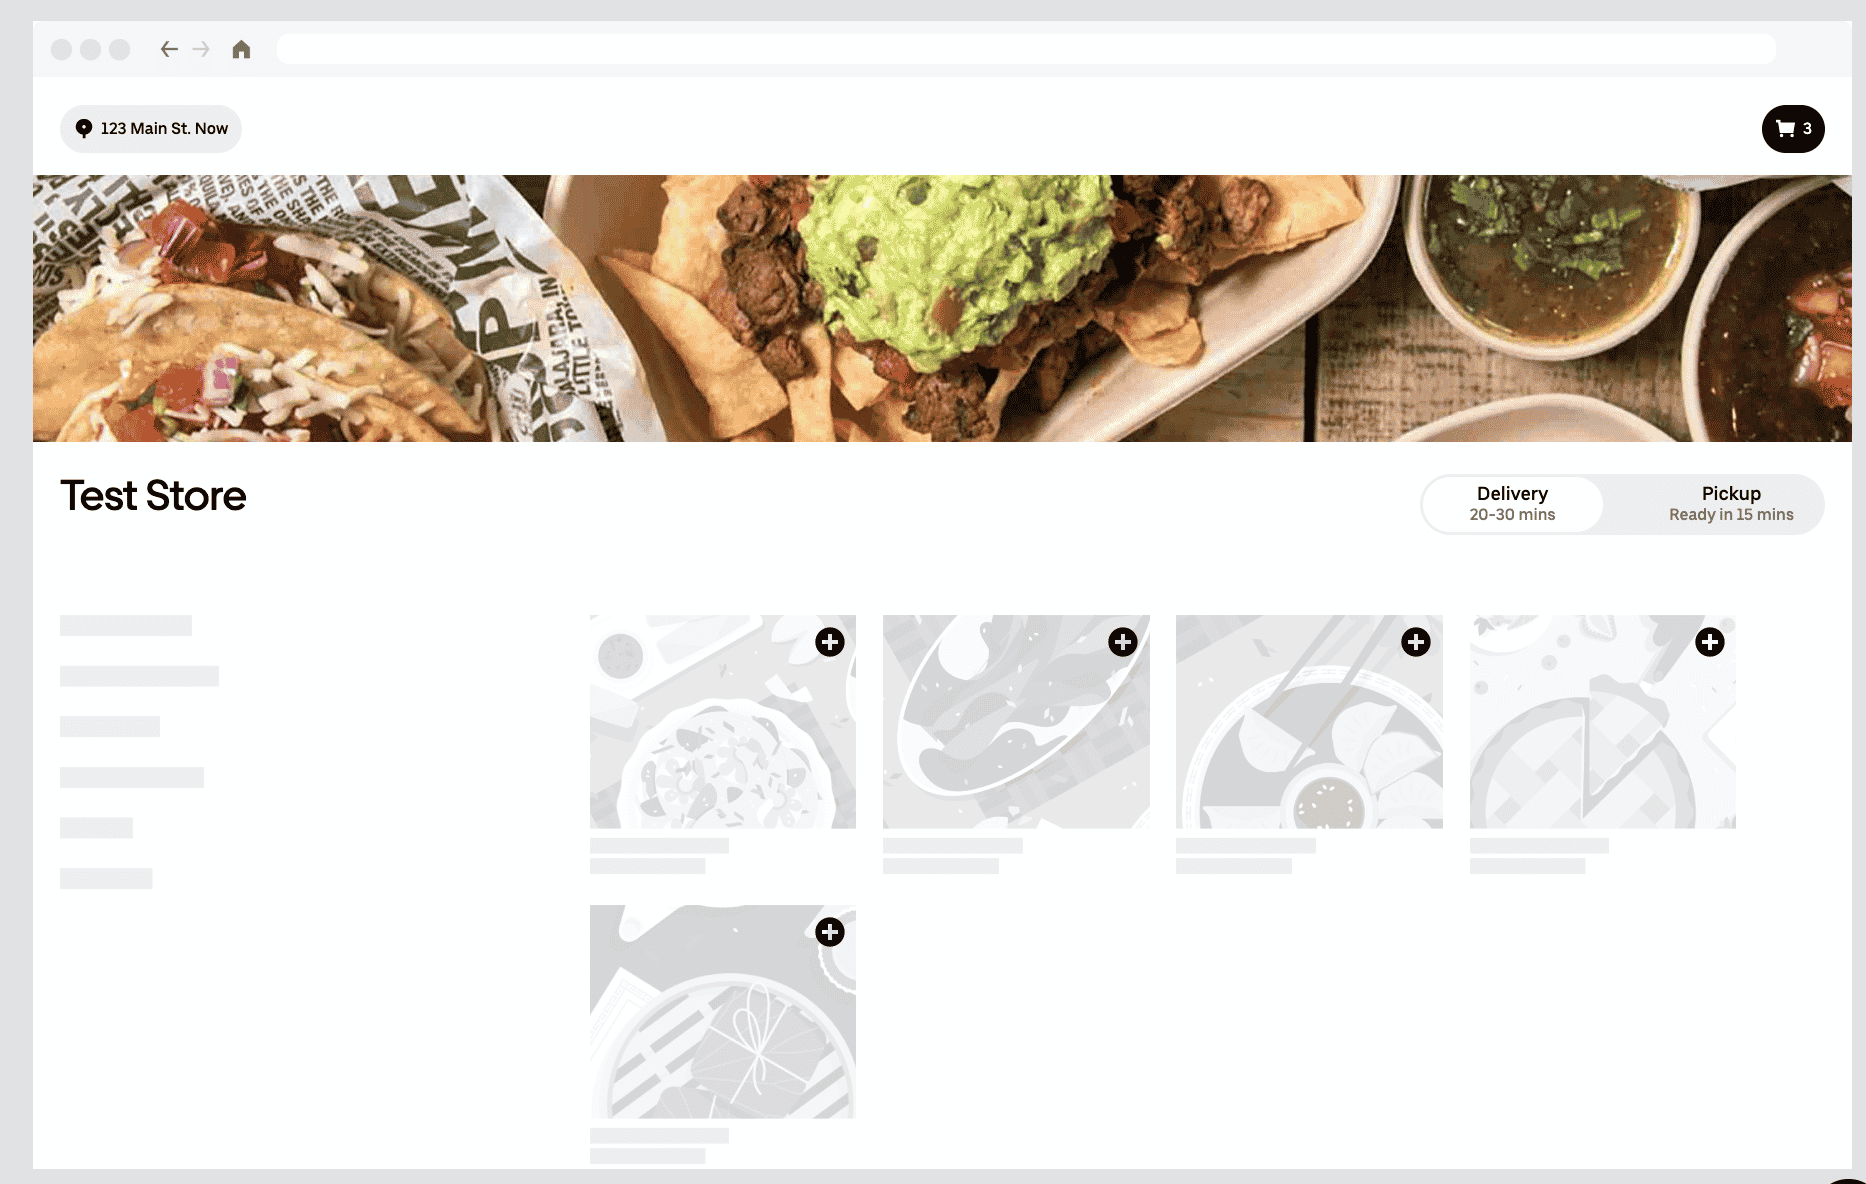The image size is (1866, 1184).
Task: Click the browser back arrow
Action: pos(169,49)
